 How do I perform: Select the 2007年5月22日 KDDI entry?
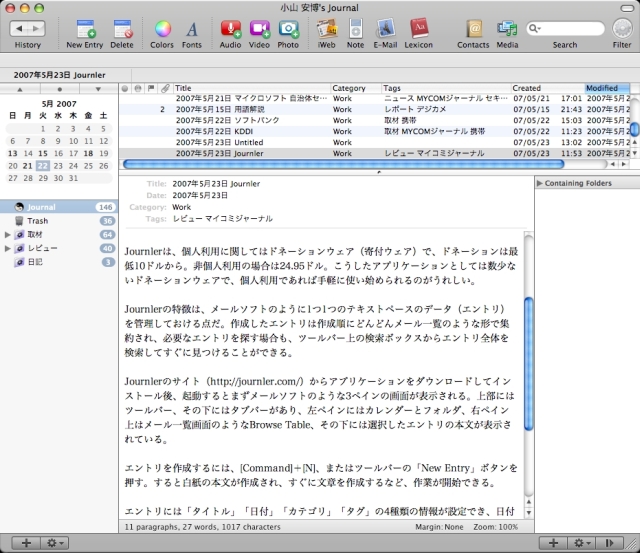[x=375, y=131]
